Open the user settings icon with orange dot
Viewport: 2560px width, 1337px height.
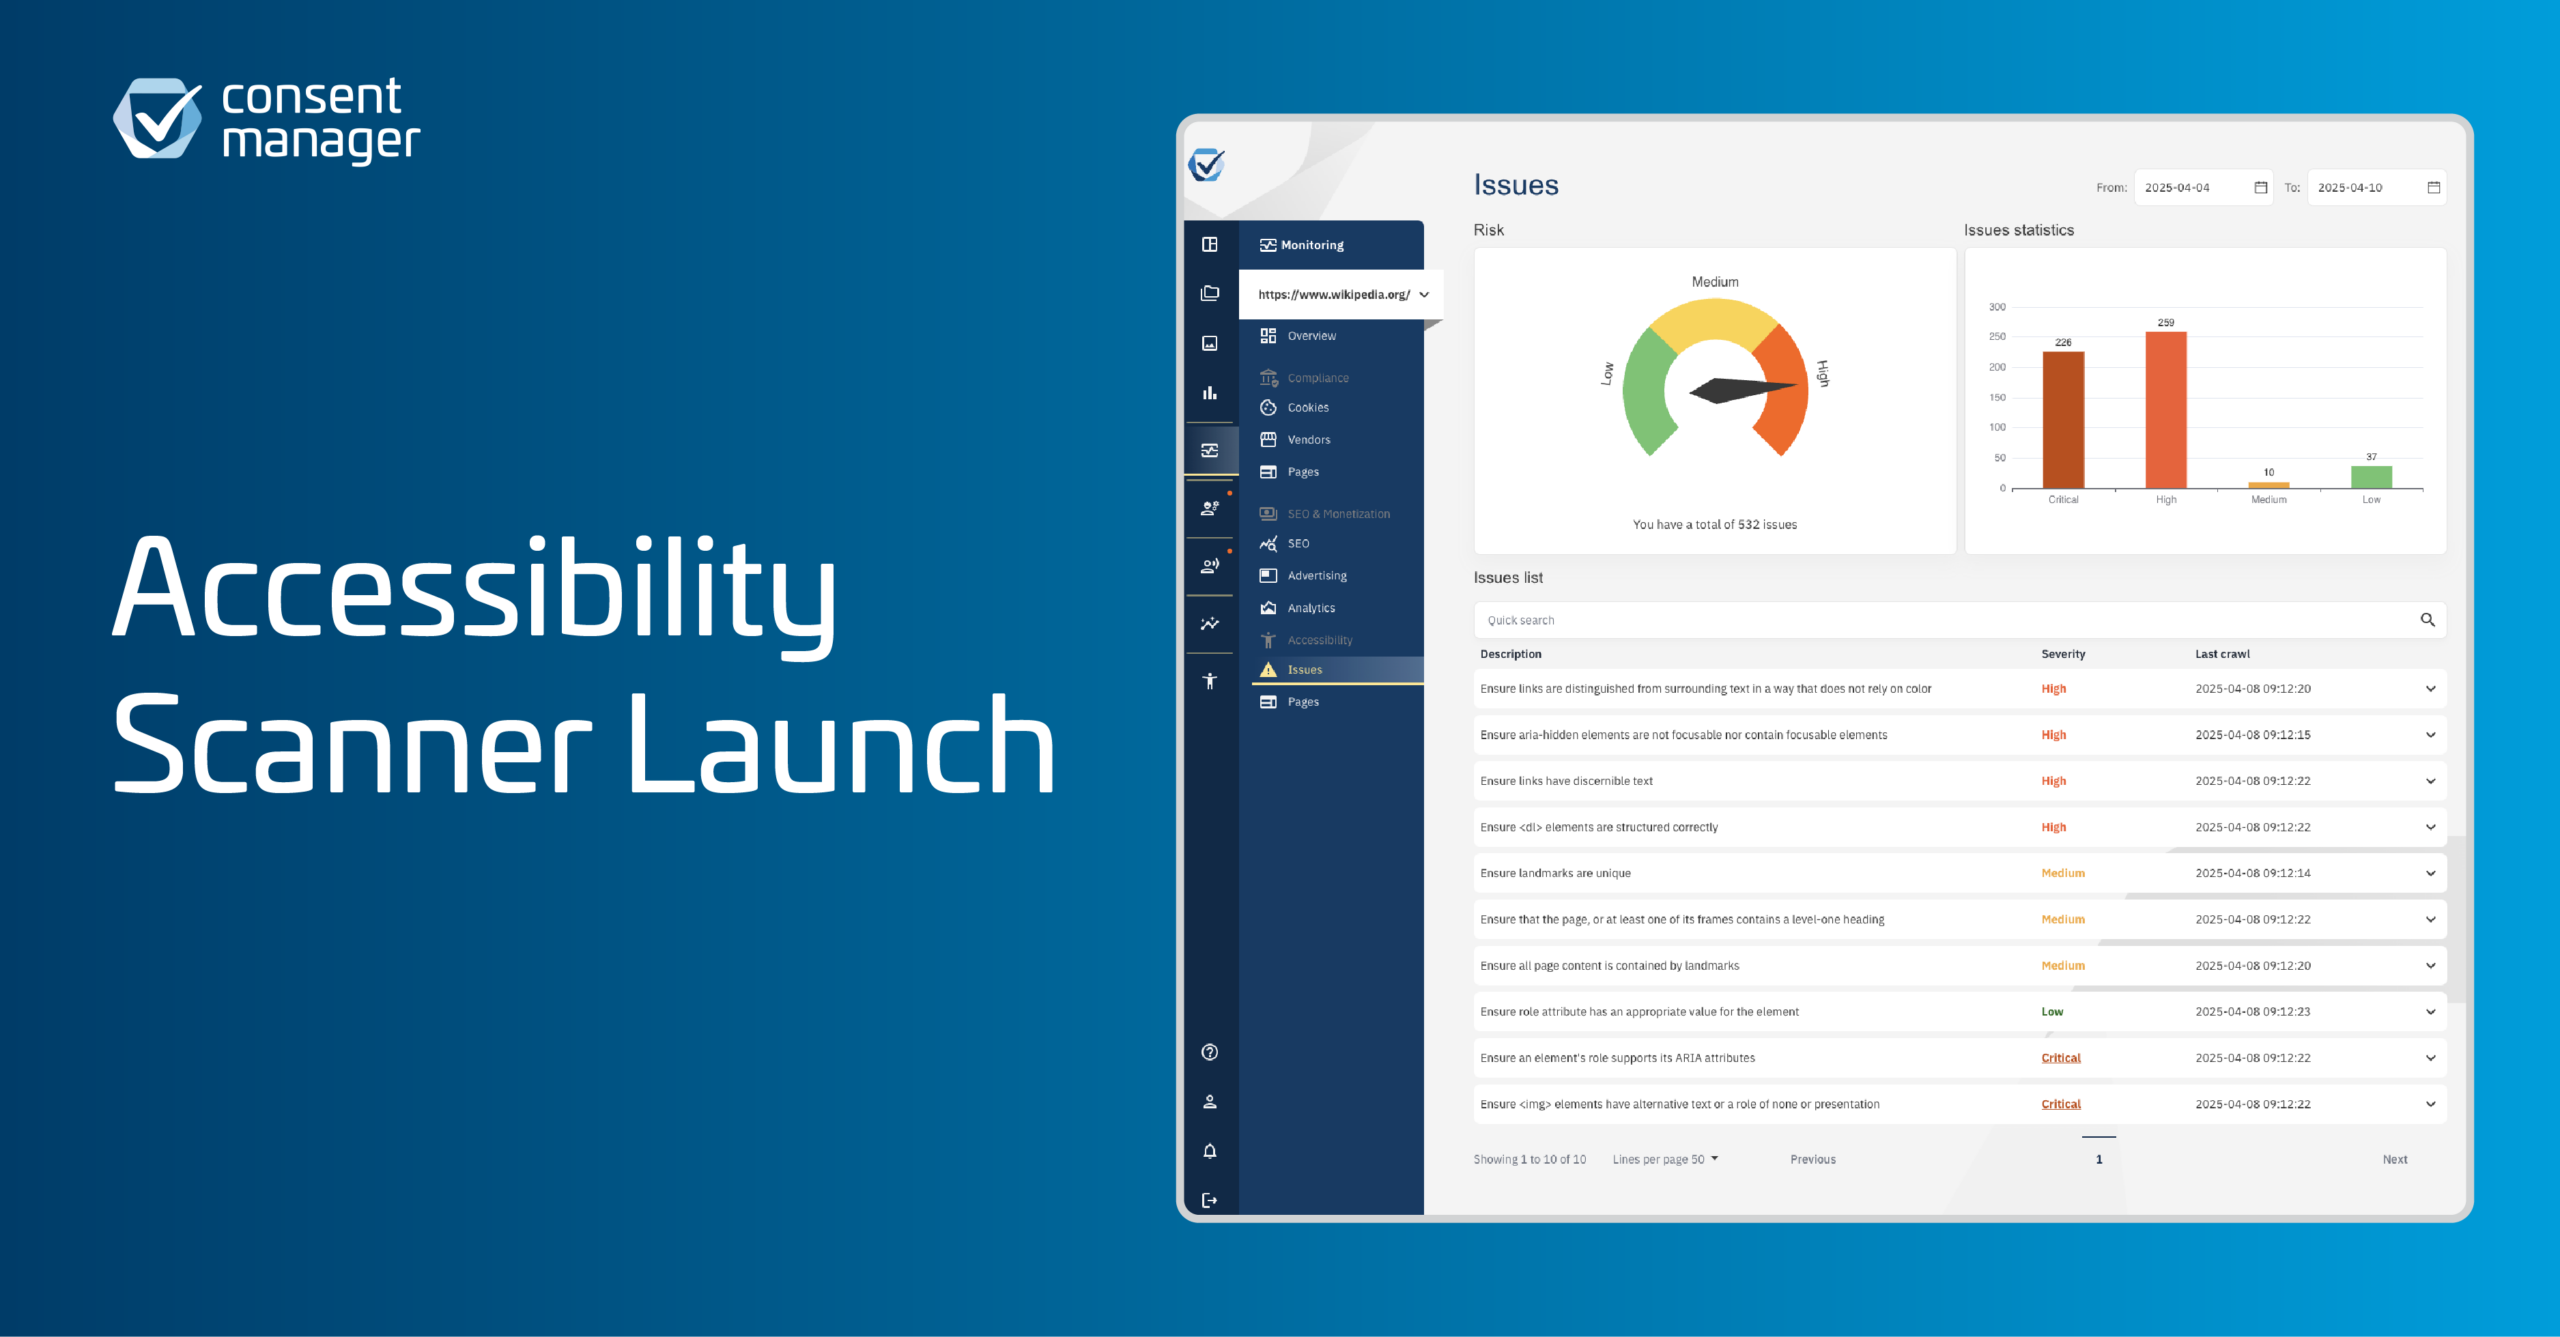pyautogui.click(x=1210, y=508)
